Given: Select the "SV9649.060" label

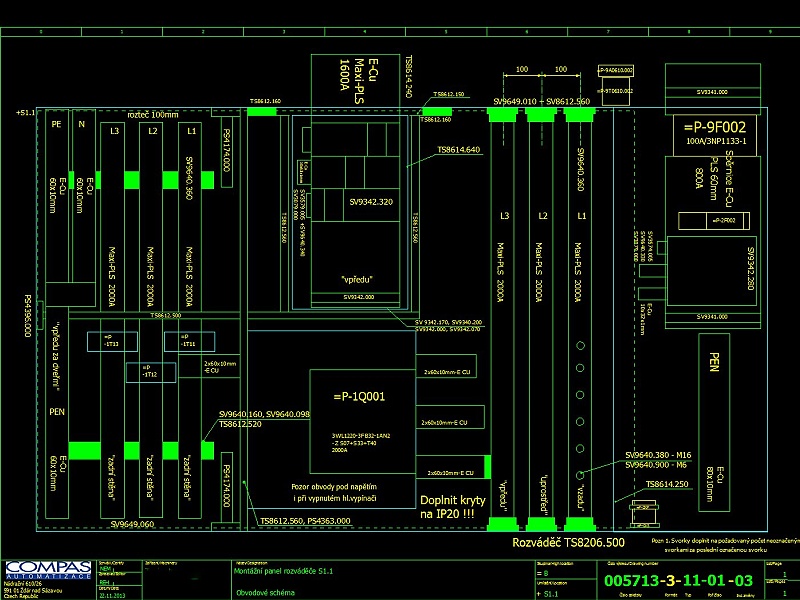Looking at the screenshot, I should point(132,524).
